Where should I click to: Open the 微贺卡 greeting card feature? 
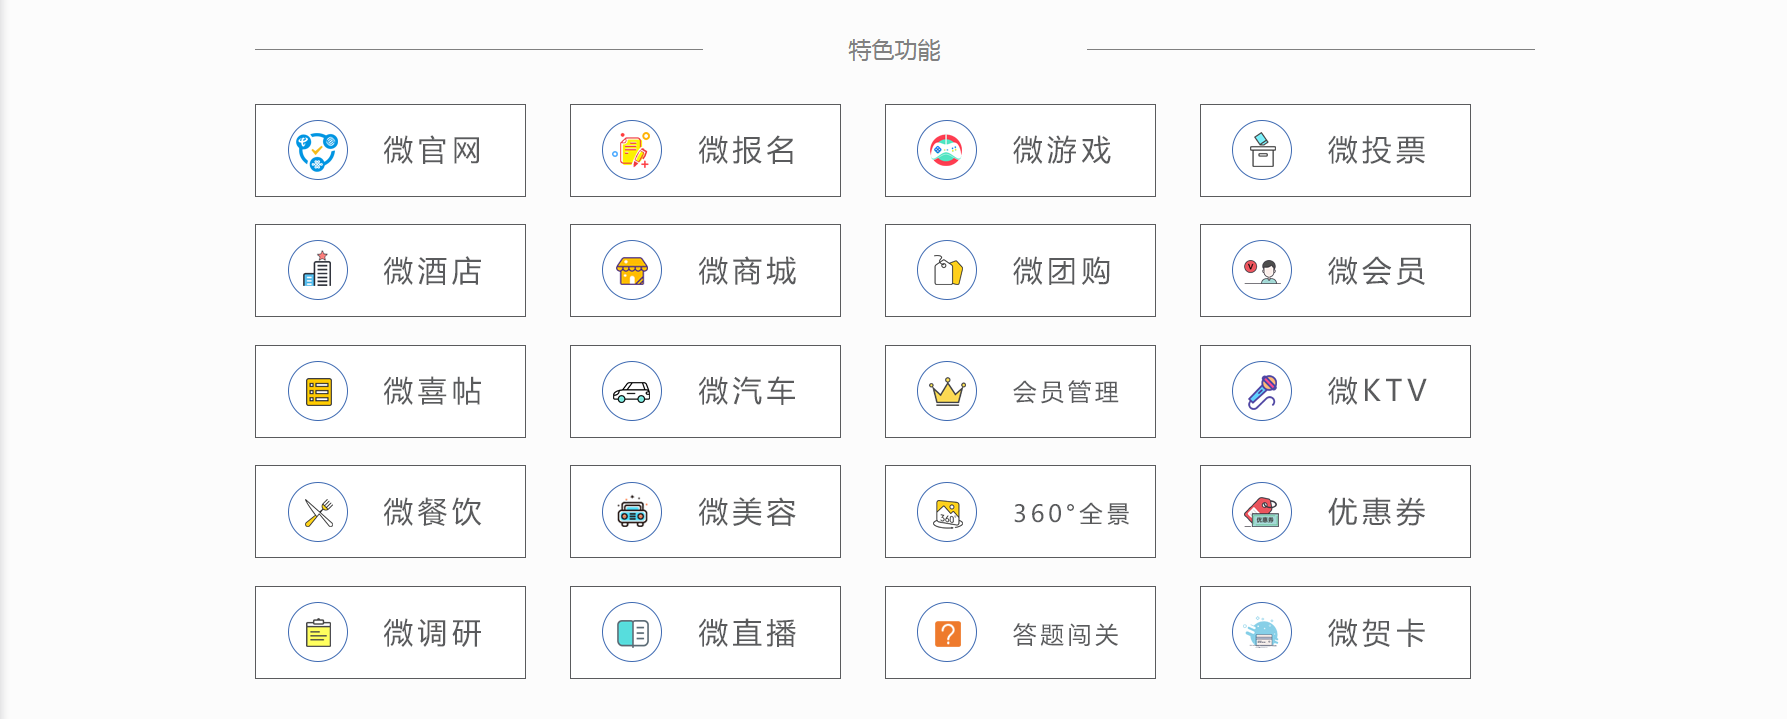coord(1335,633)
